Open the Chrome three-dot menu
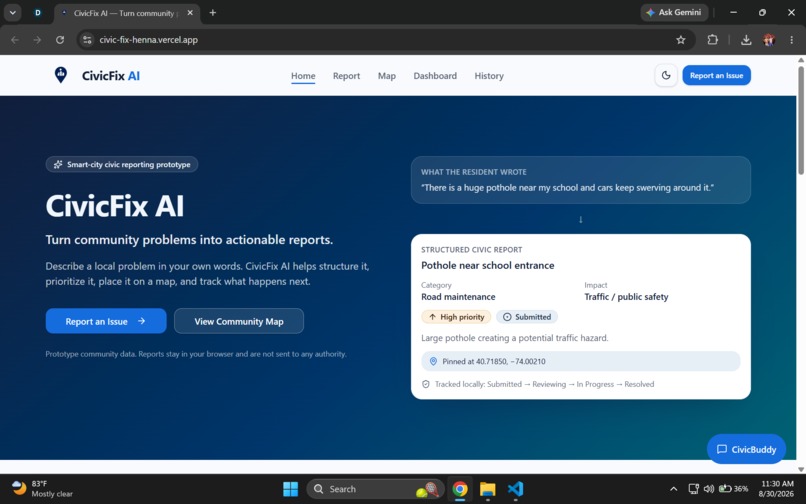Image resolution: width=806 pixels, height=504 pixels. (x=791, y=40)
